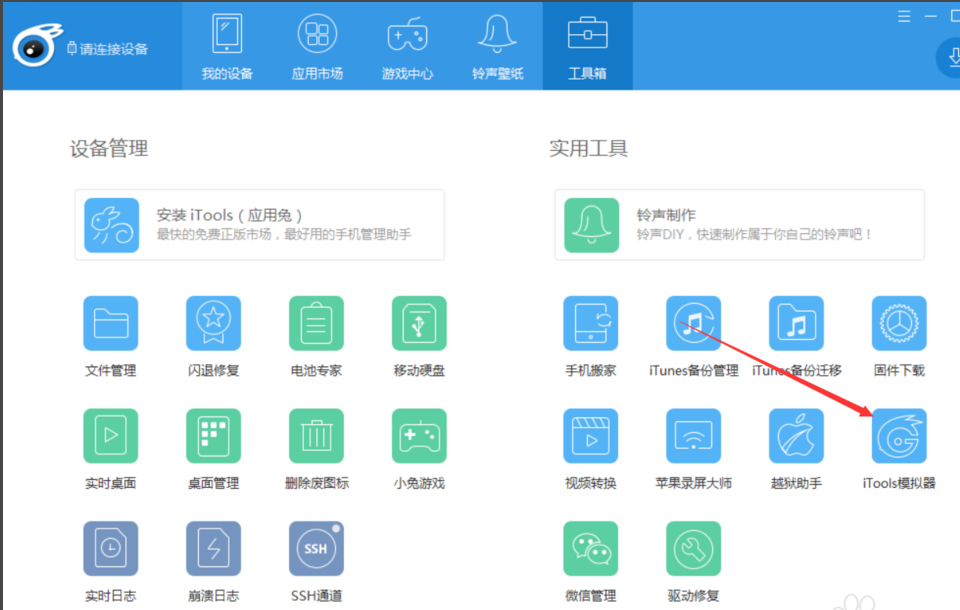Click the 删除废图标 trash icon
Screen dimensions: 960x610
coord(316,436)
